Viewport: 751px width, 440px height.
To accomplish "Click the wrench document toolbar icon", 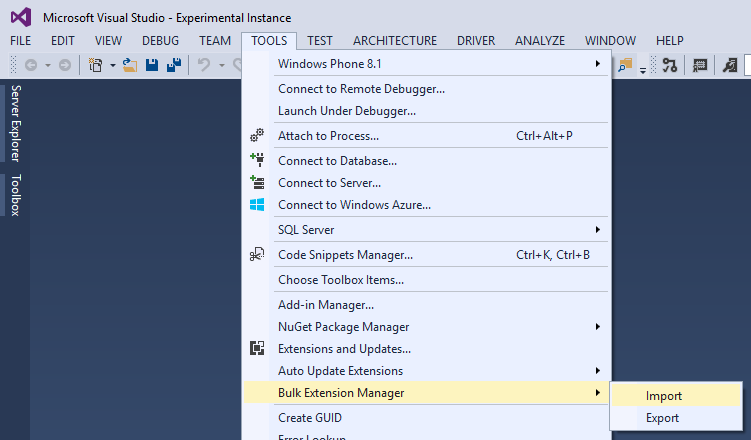I will (x=730, y=65).
